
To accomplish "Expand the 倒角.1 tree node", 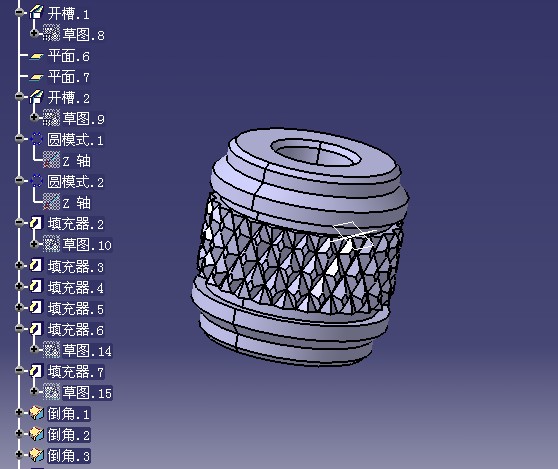I will (x=19, y=412).
